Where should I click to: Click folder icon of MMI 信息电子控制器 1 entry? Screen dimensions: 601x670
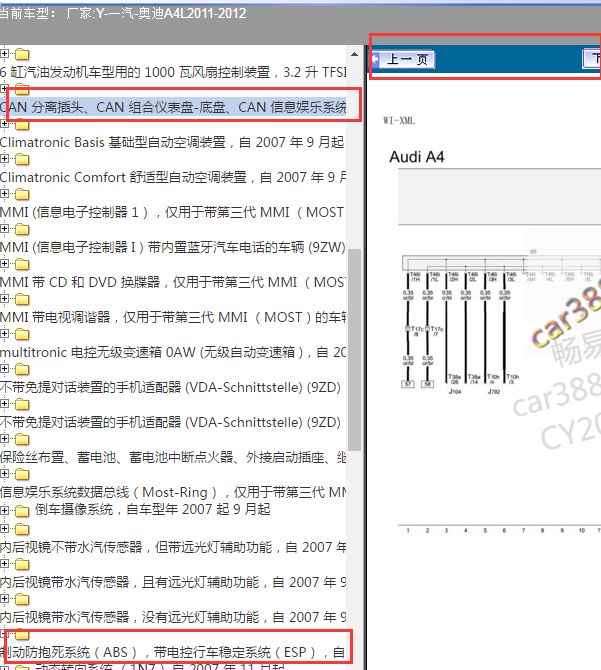[22, 195]
